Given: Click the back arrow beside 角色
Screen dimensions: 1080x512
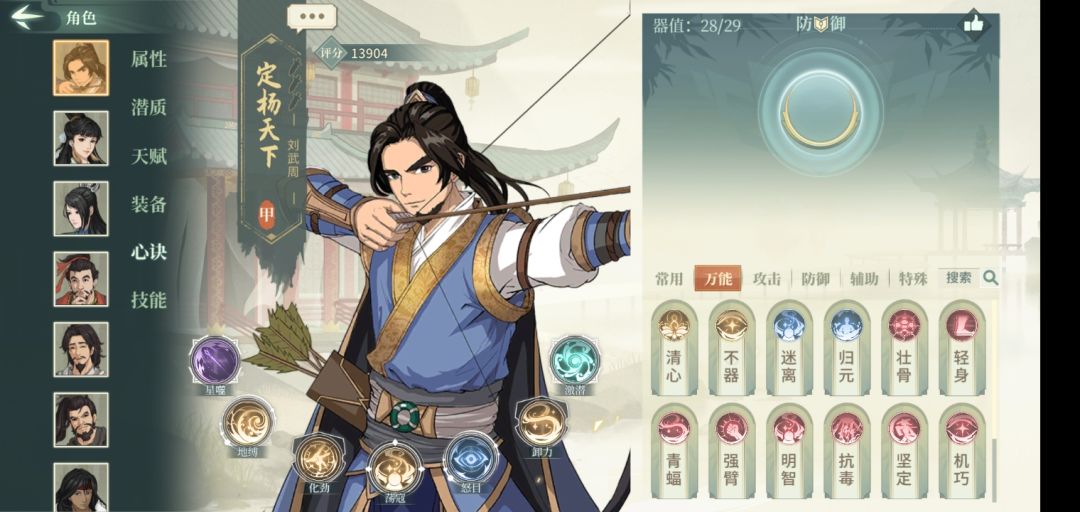Looking at the screenshot, I should tap(28, 17).
